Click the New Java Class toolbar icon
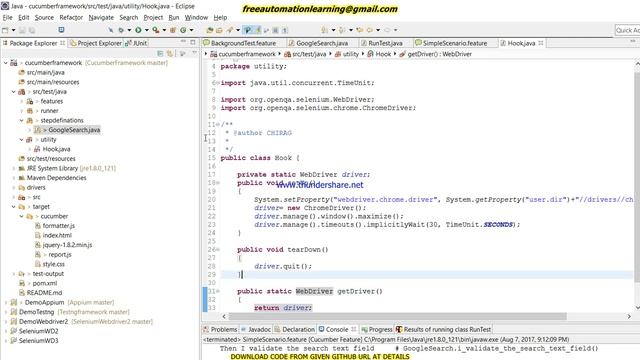 coord(183,30)
